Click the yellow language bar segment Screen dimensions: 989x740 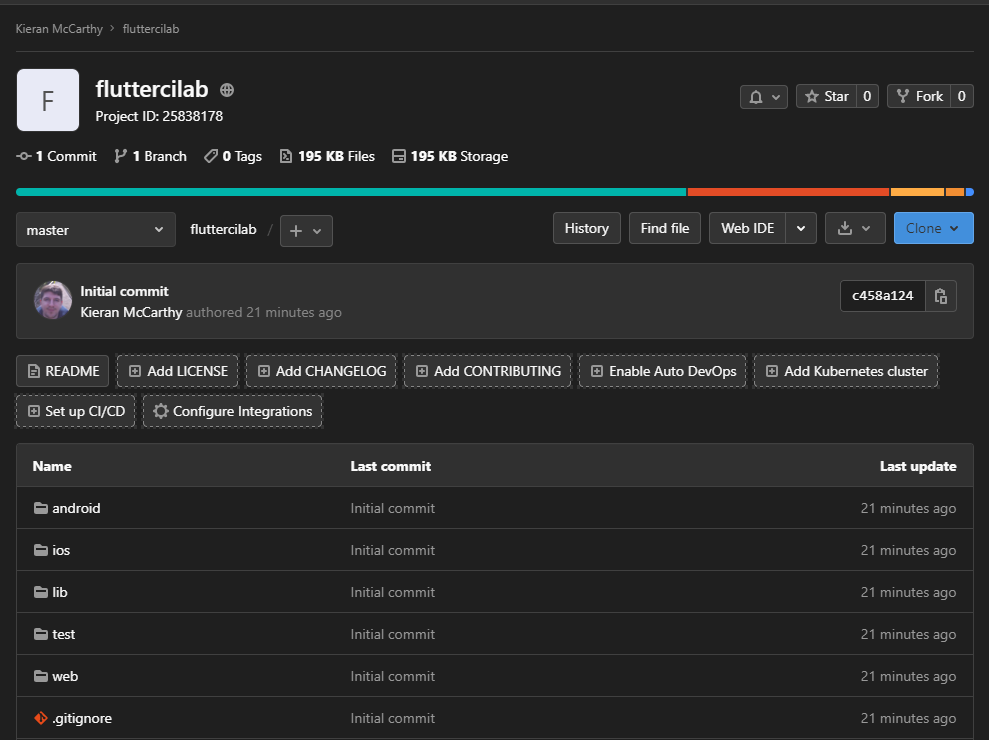(x=917, y=192)
